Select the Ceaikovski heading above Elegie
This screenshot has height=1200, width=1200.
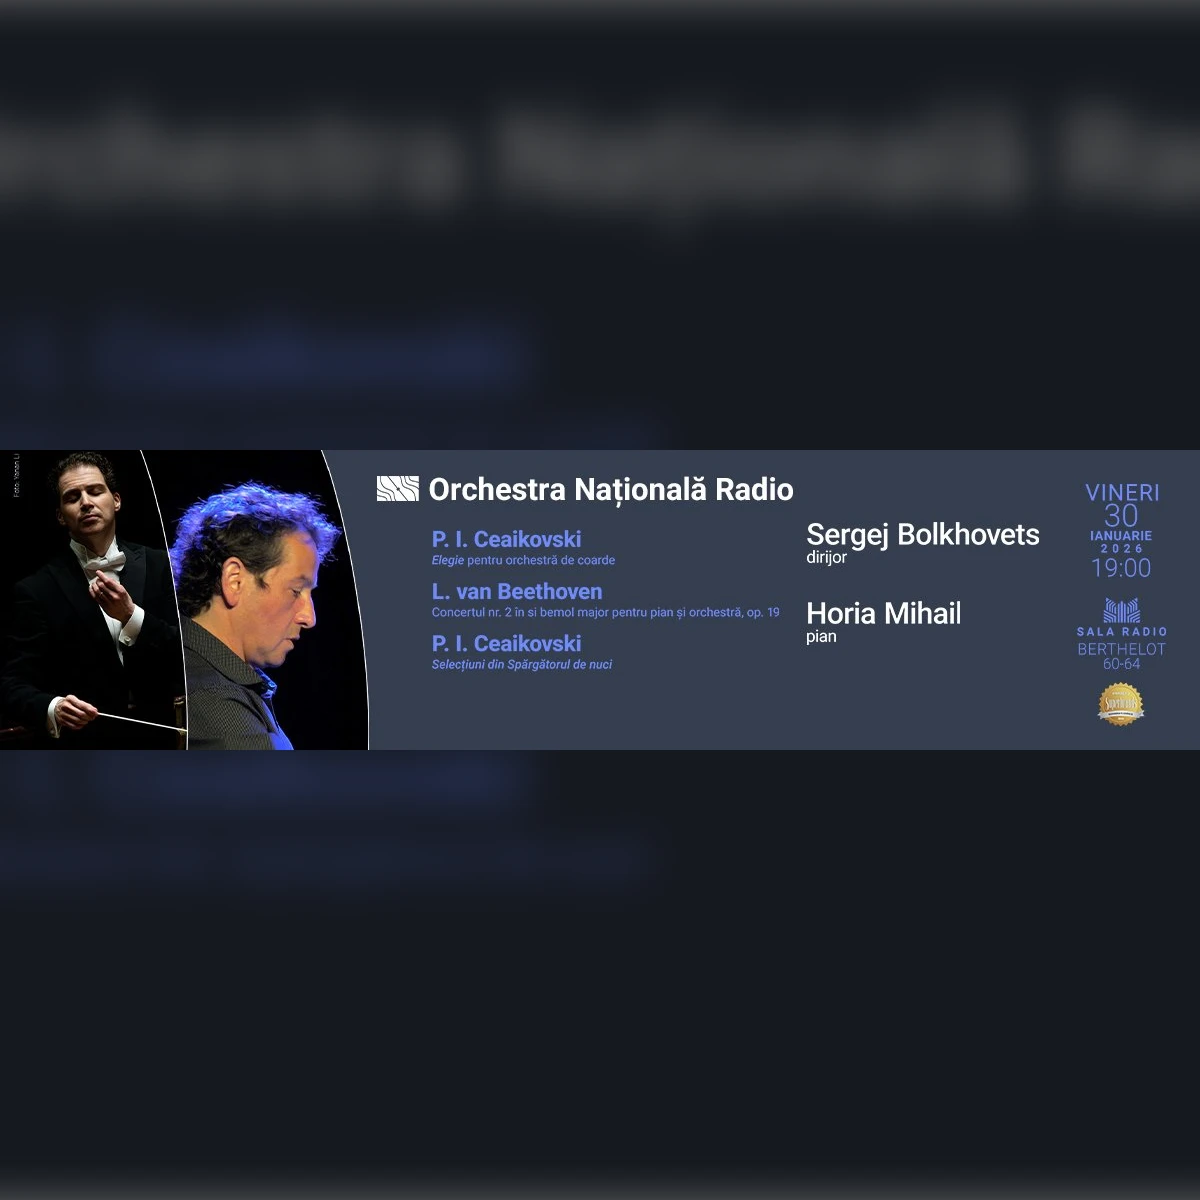pyautogui.click(x=506, y=539)
